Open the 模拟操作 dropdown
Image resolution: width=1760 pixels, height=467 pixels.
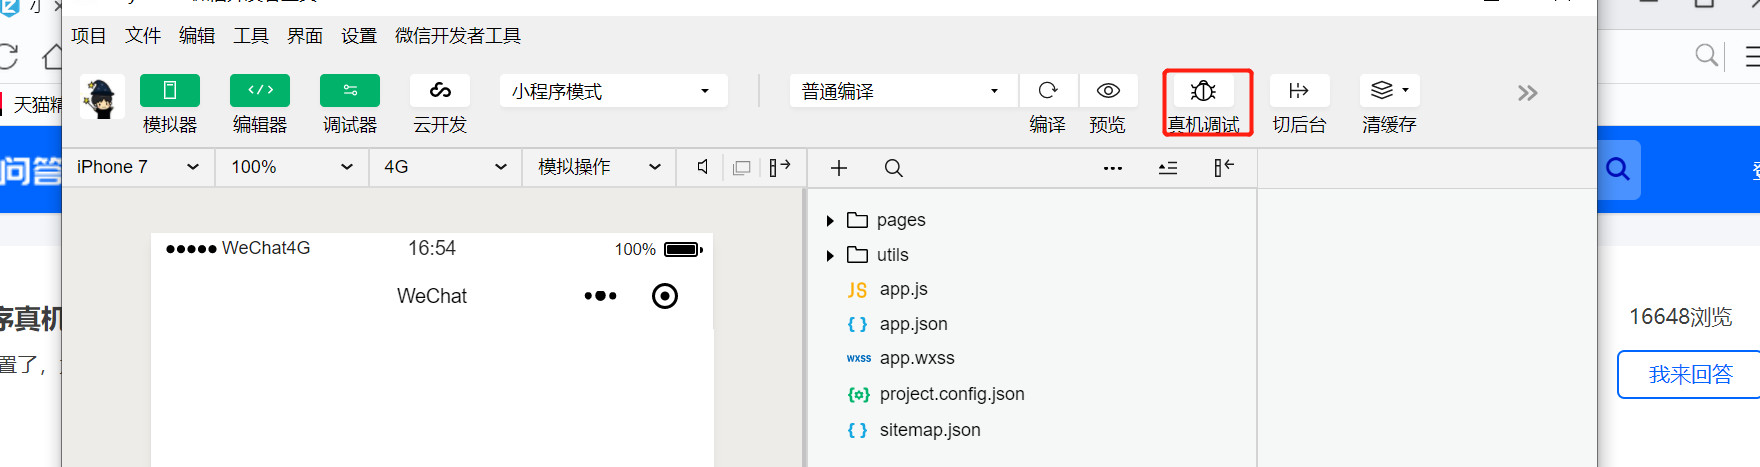[x=600, y=167]
